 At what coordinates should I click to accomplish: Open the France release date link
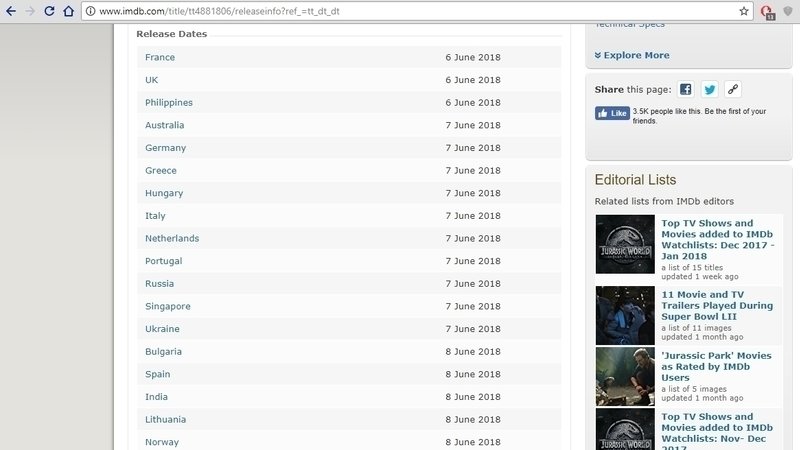pyautogui.click(x=160, y=57)
